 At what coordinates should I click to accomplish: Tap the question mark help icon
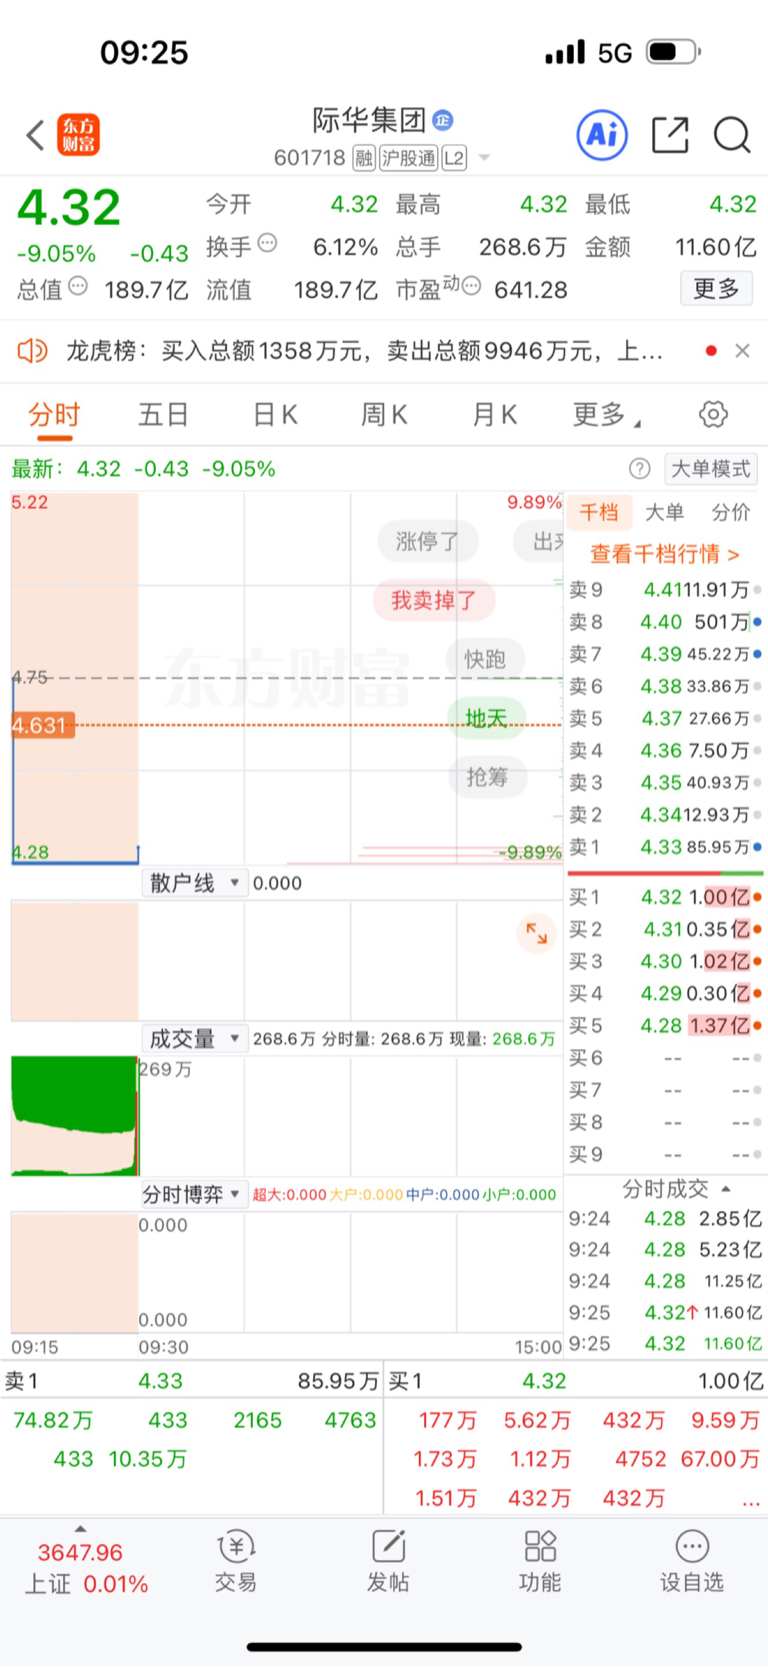click(640, 468)
